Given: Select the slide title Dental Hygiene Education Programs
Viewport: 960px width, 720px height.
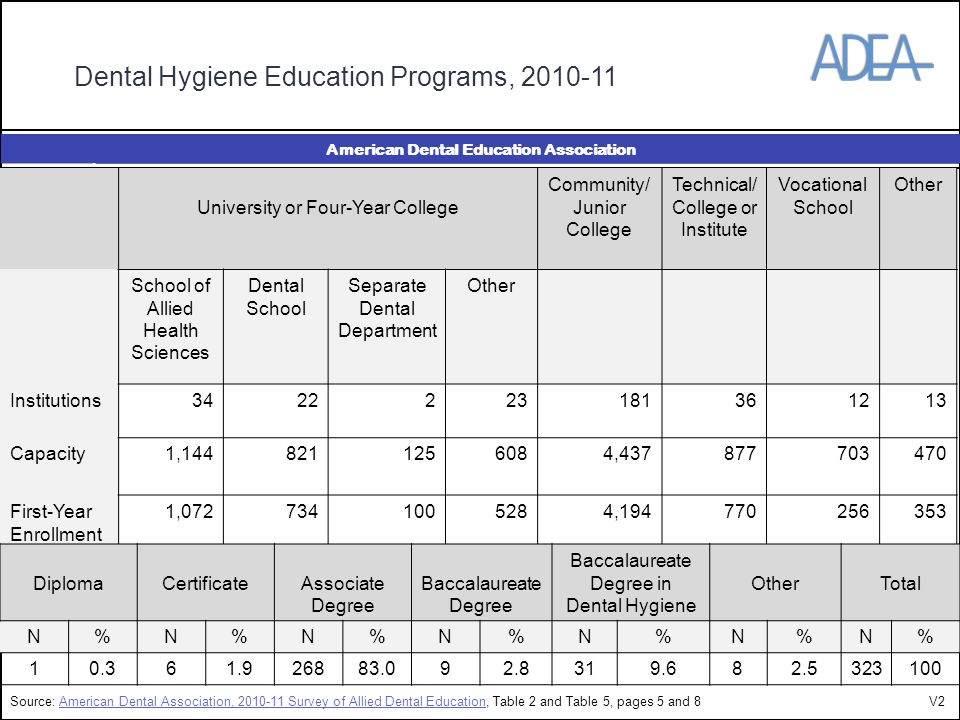Looking at the screenshot, I should pyautogui.click(x=345, y=77).
